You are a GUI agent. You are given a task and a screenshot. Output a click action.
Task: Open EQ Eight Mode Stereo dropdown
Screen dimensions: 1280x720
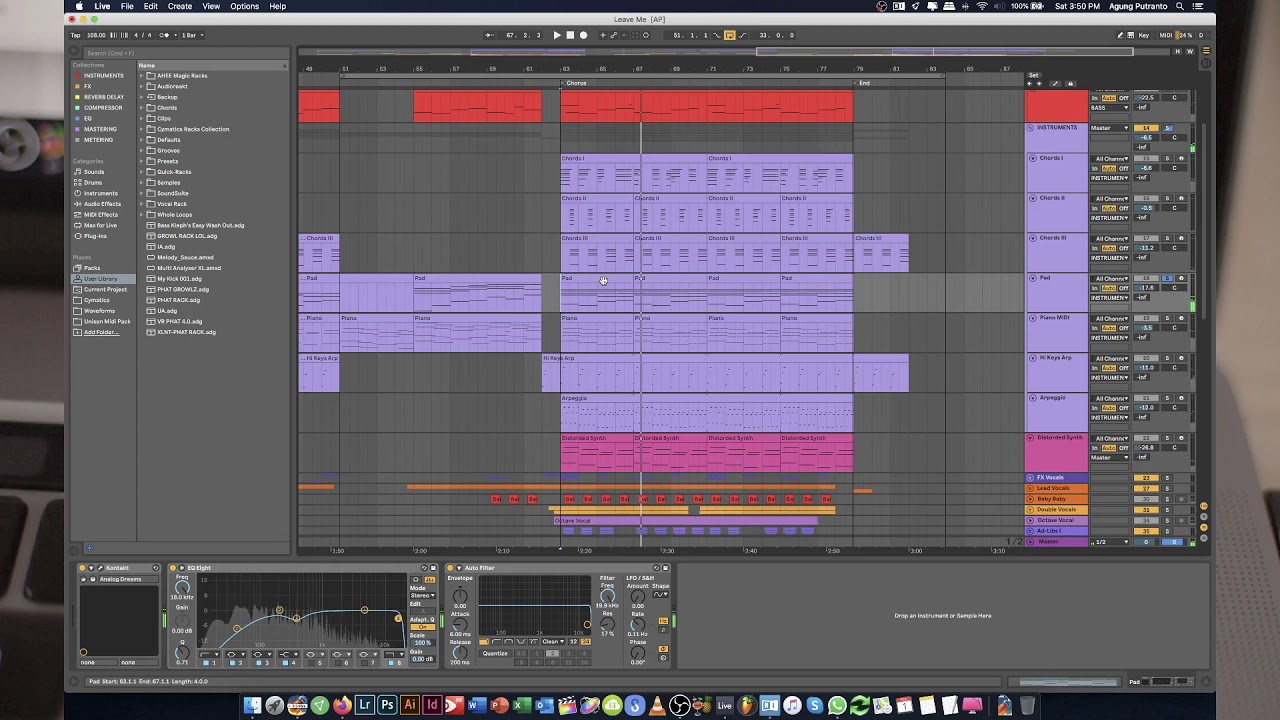[422, 595]
